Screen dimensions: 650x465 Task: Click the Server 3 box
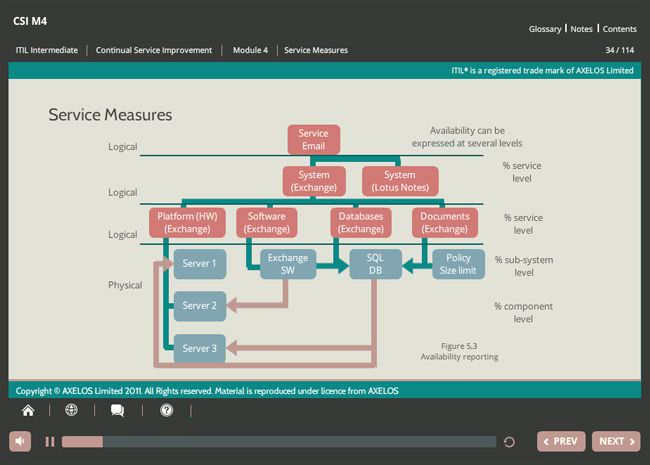(x=200, y=349)
